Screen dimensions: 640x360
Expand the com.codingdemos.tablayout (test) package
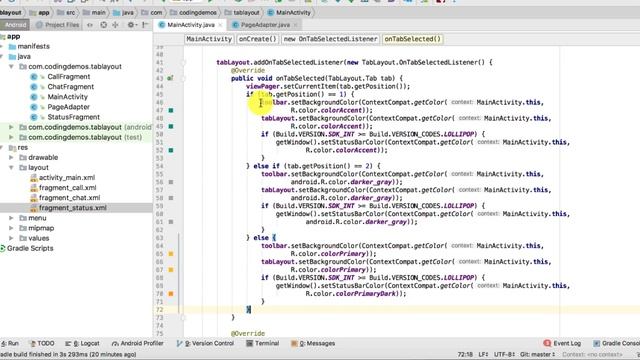pos(11,137)
